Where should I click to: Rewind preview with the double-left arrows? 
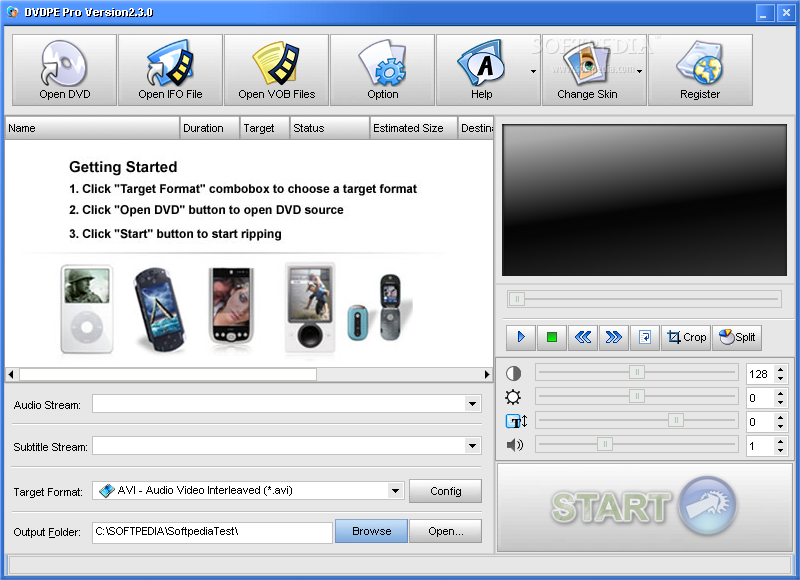(583, 337)
